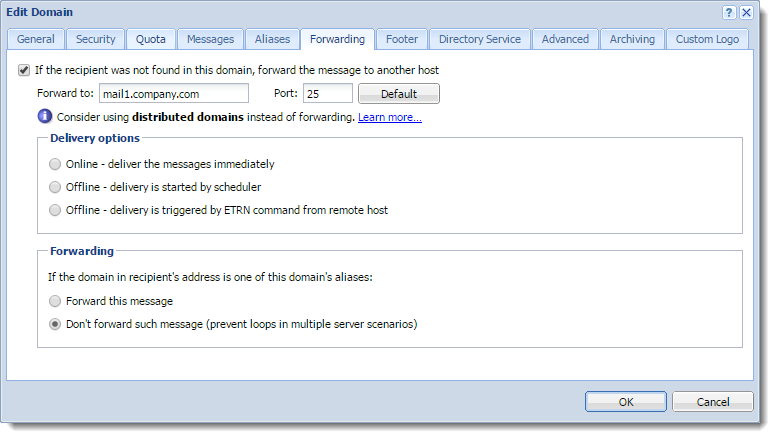Select Don't forward such message option
Viewport: 775px width, 438px height.
pyautogui.click(x=55, y=324)
